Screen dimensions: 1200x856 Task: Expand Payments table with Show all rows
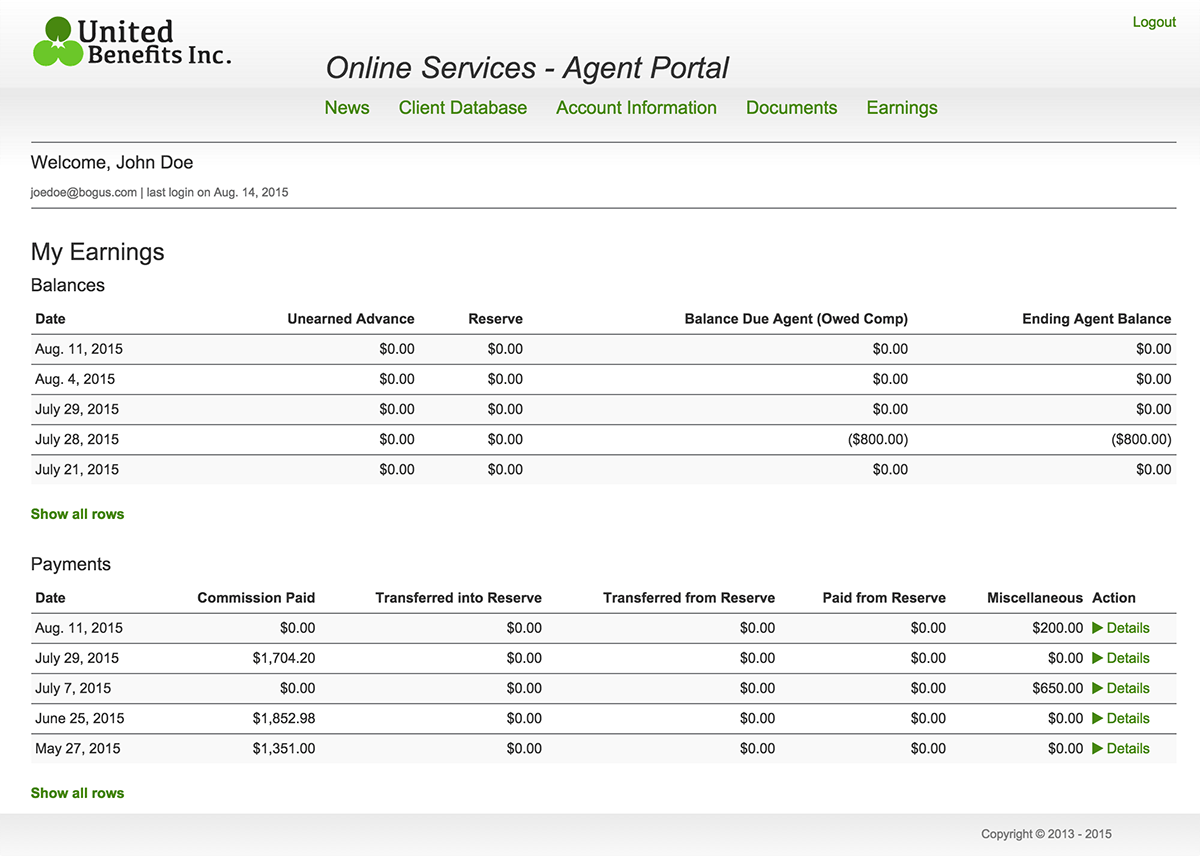77,793
